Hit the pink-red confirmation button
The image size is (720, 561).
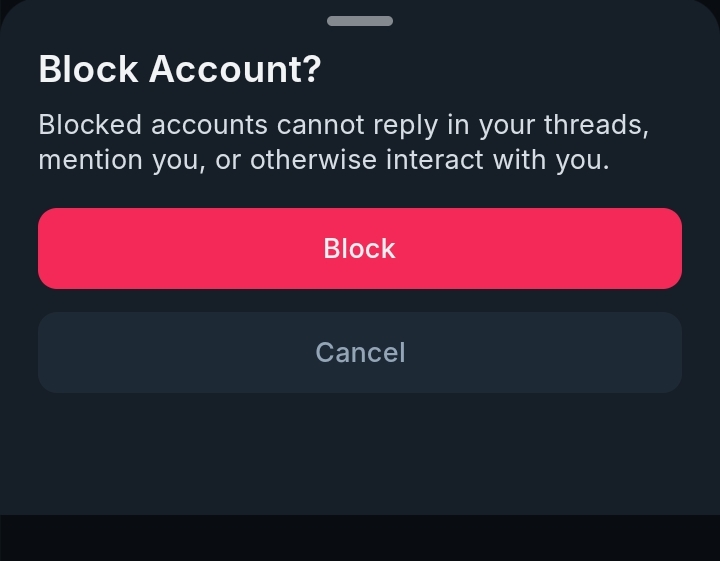[x=360, y=248]
